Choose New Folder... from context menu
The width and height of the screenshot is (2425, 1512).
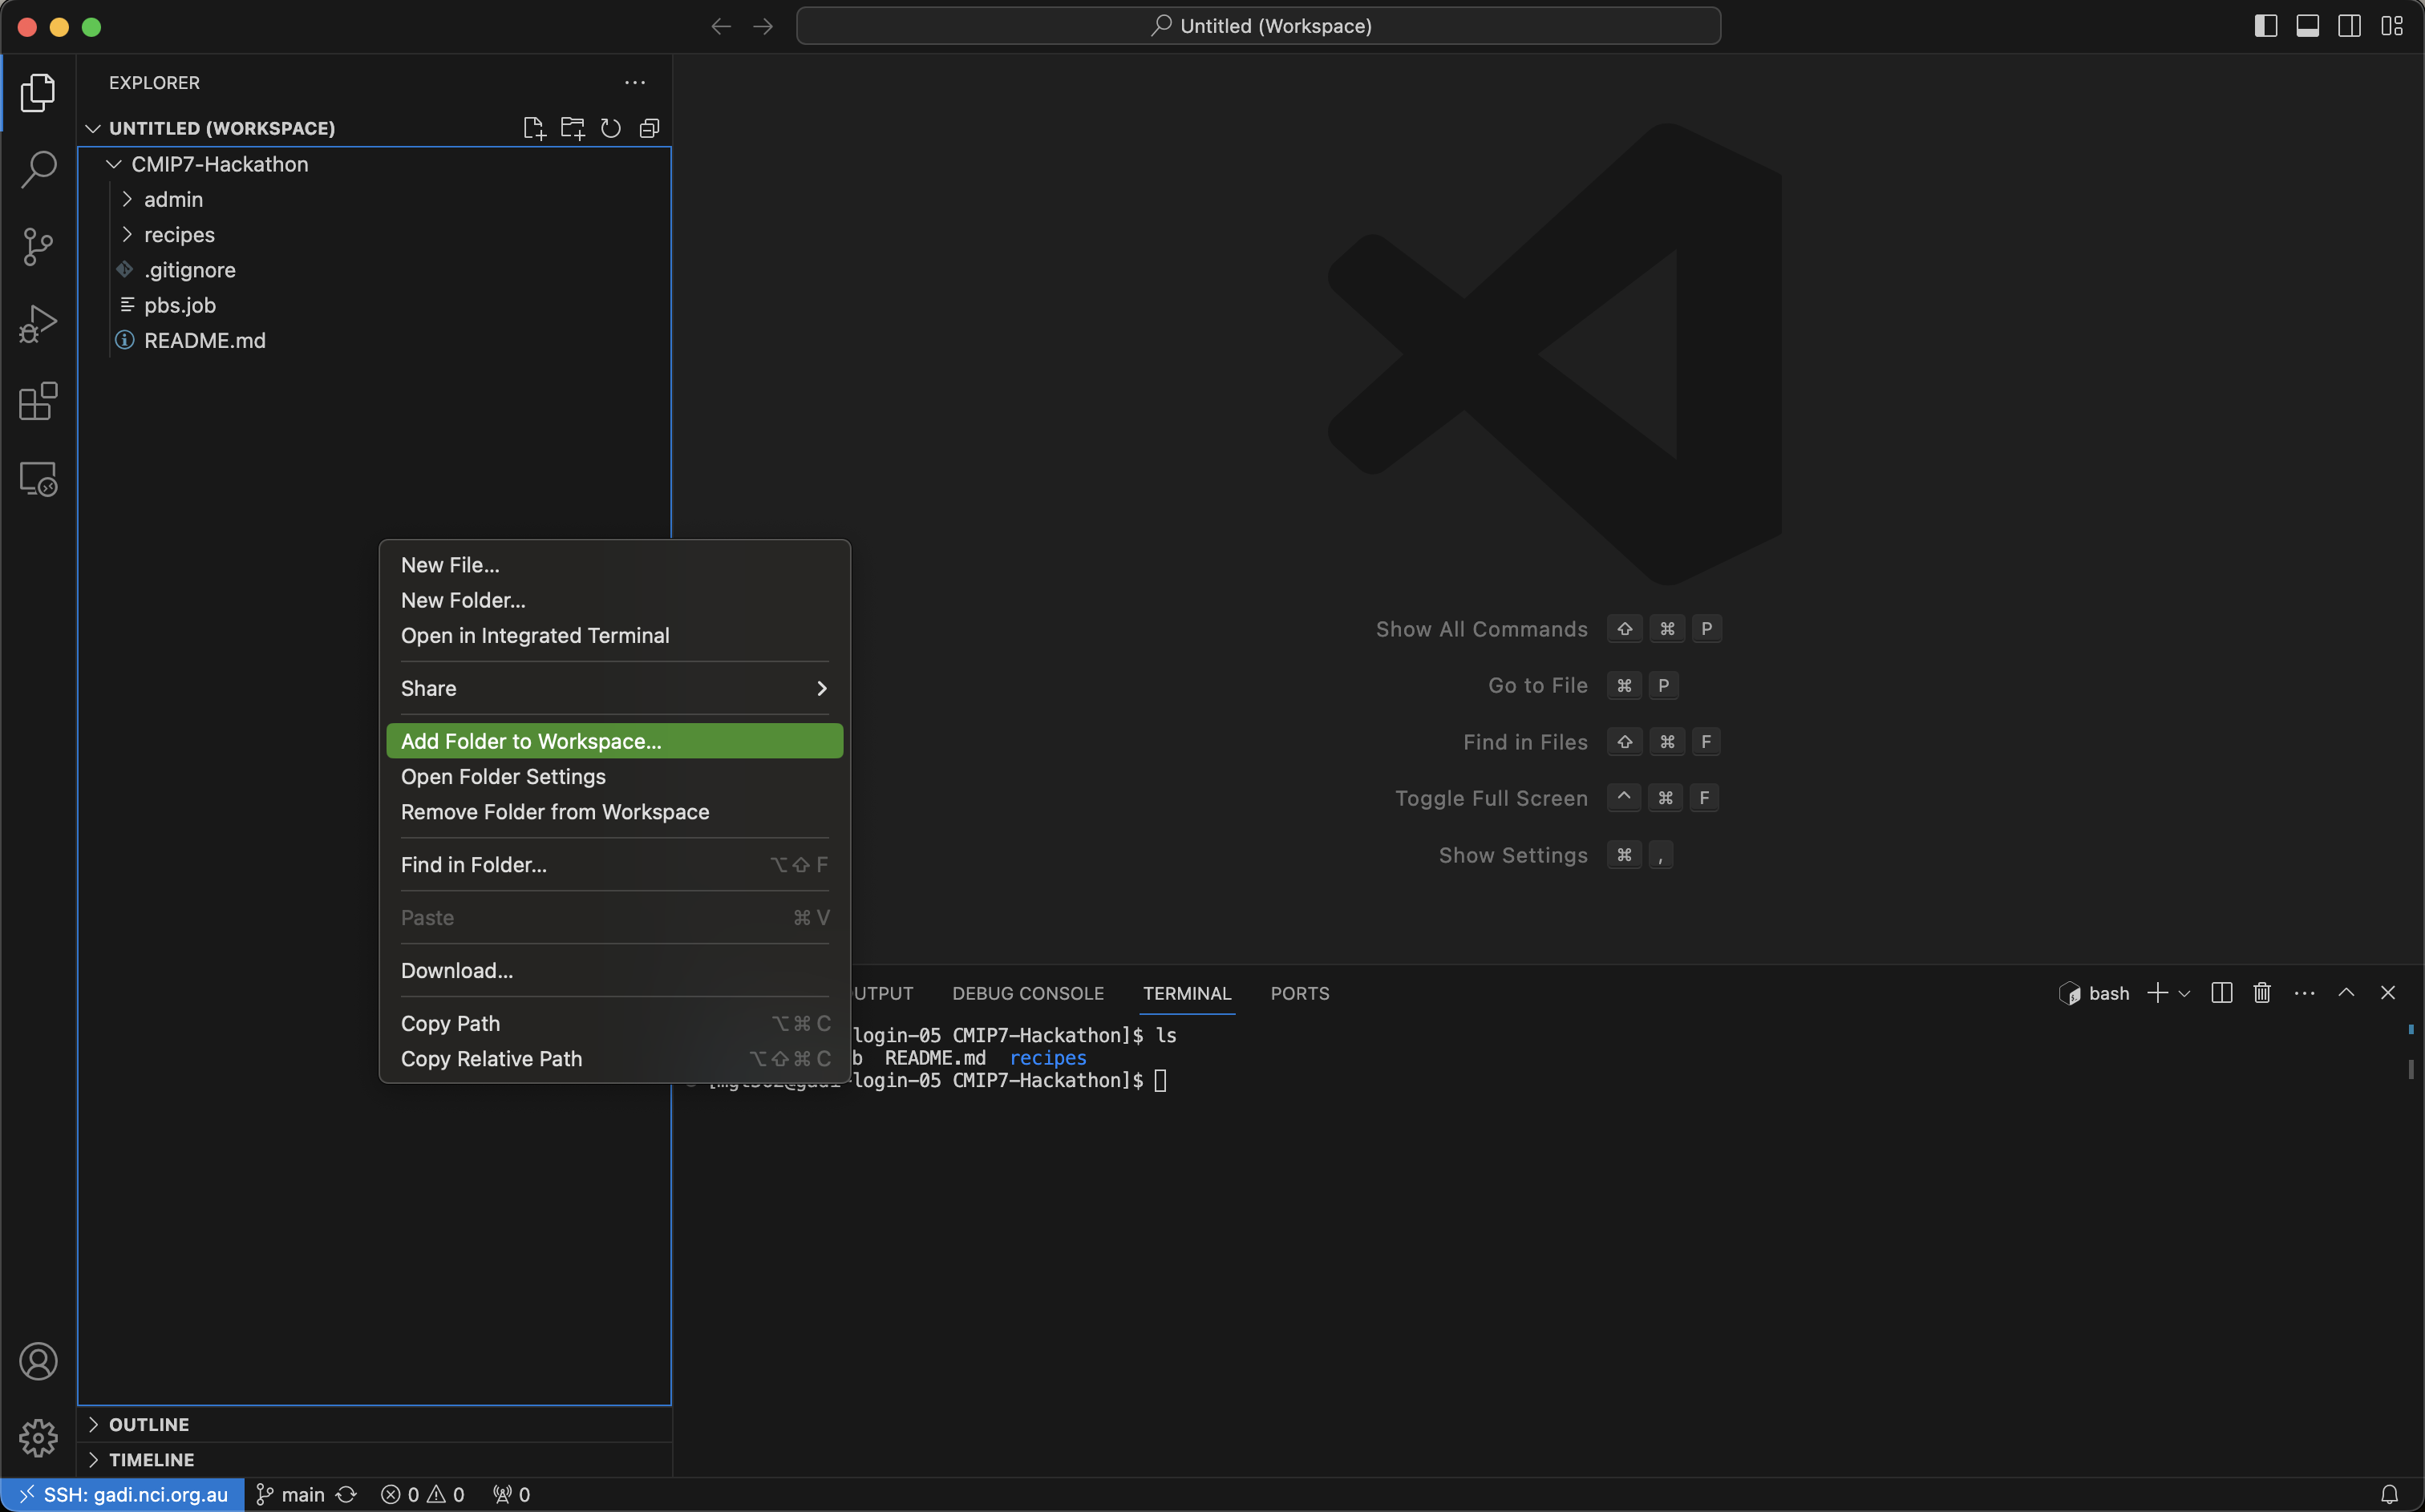pyautogui.click(x=614, y=600)
